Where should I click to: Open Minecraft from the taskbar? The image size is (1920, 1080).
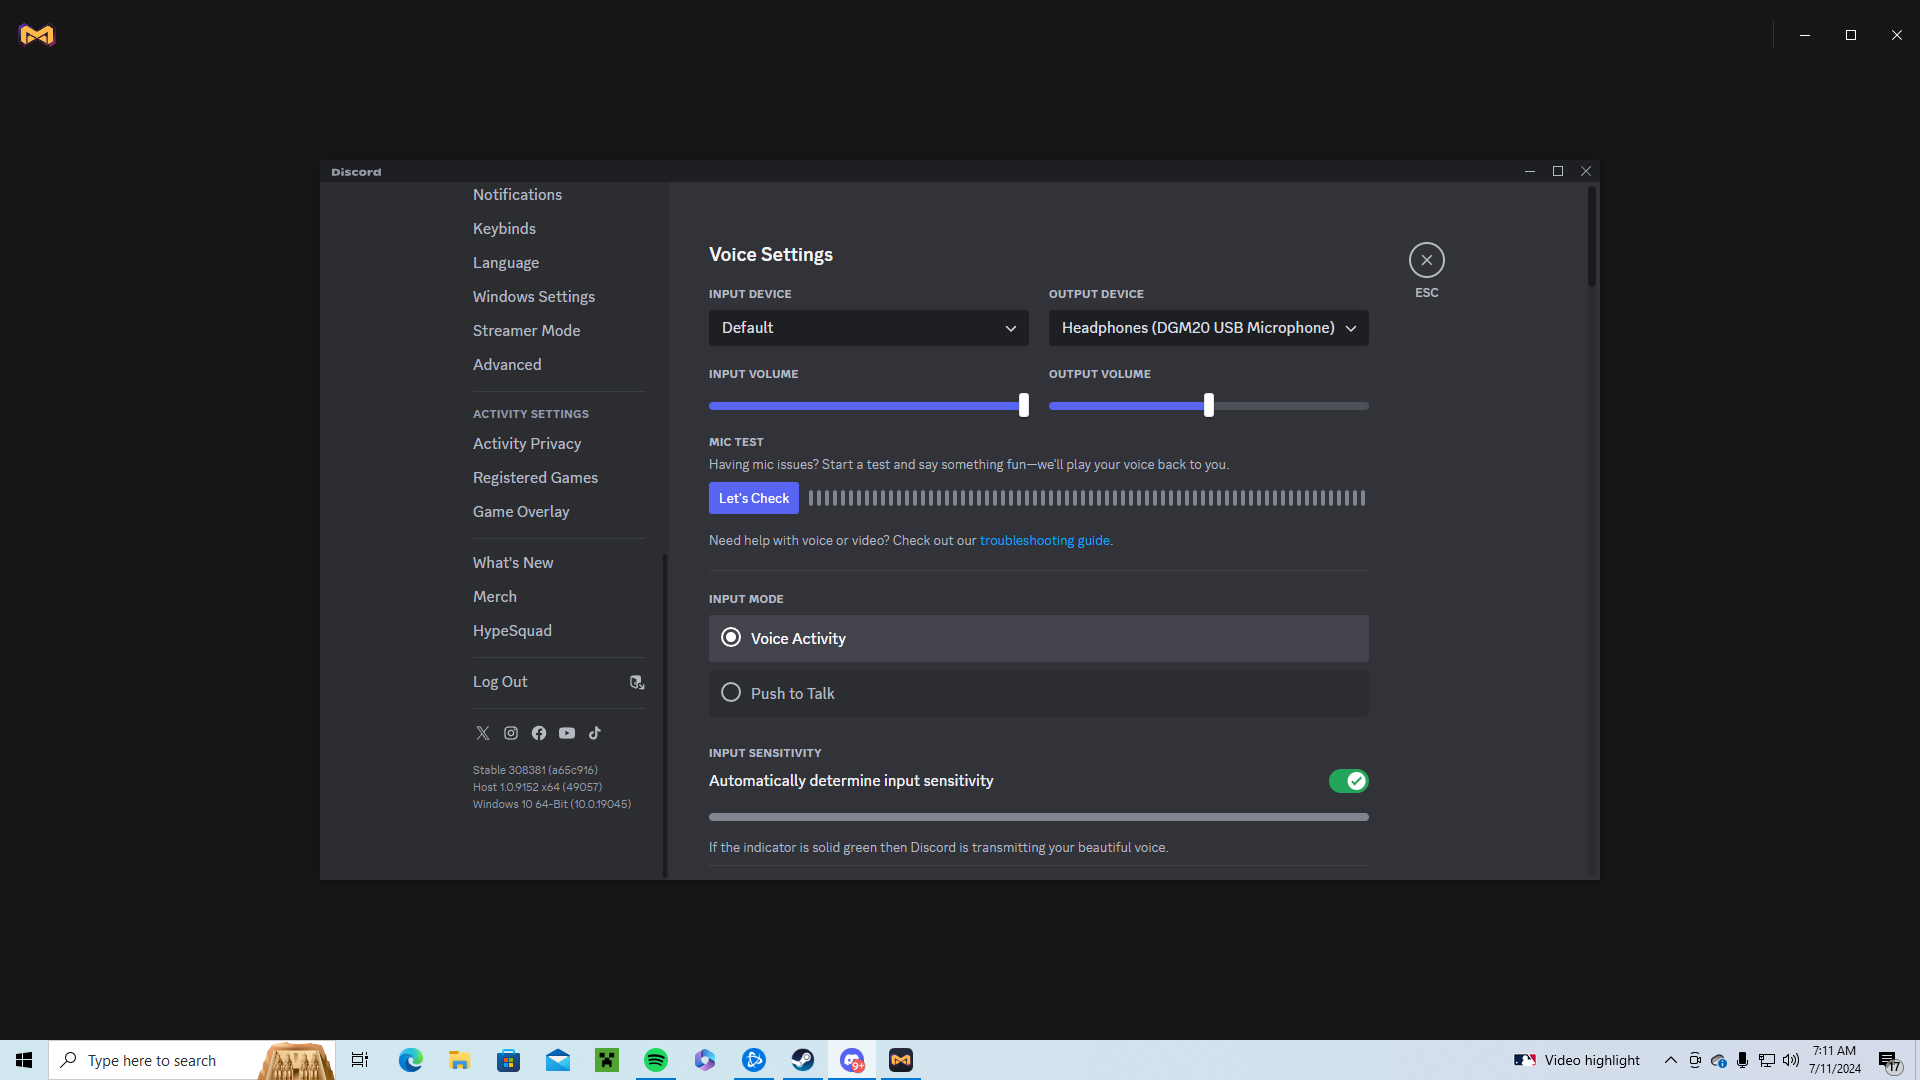(607, 1060)
